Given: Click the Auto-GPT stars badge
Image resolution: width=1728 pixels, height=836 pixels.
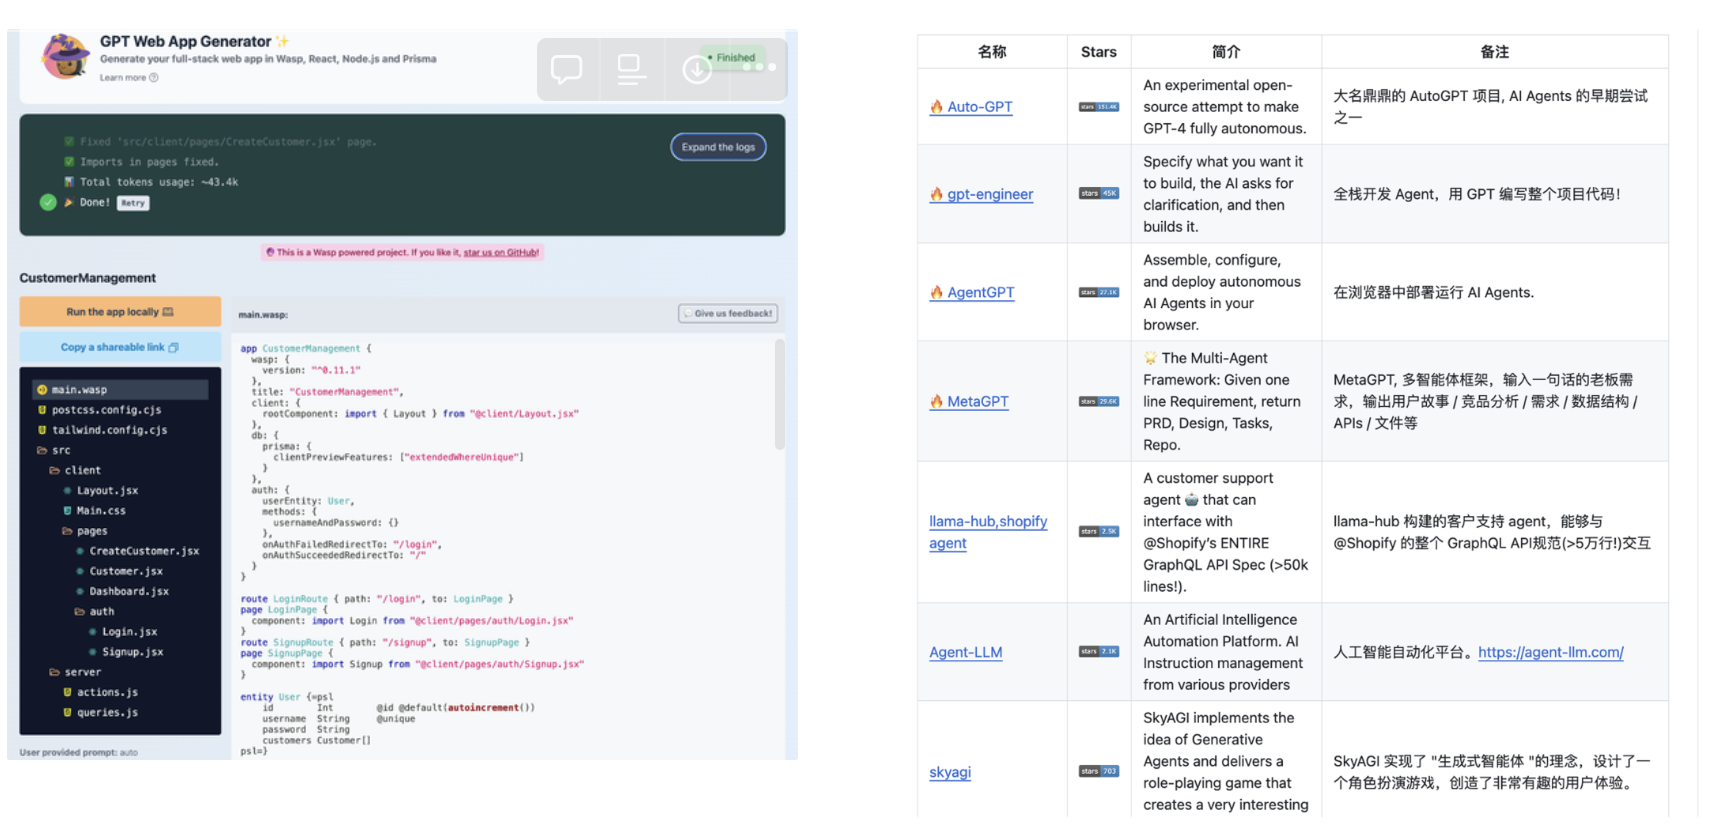Looking at the screenshot, I should (1098, 107).
